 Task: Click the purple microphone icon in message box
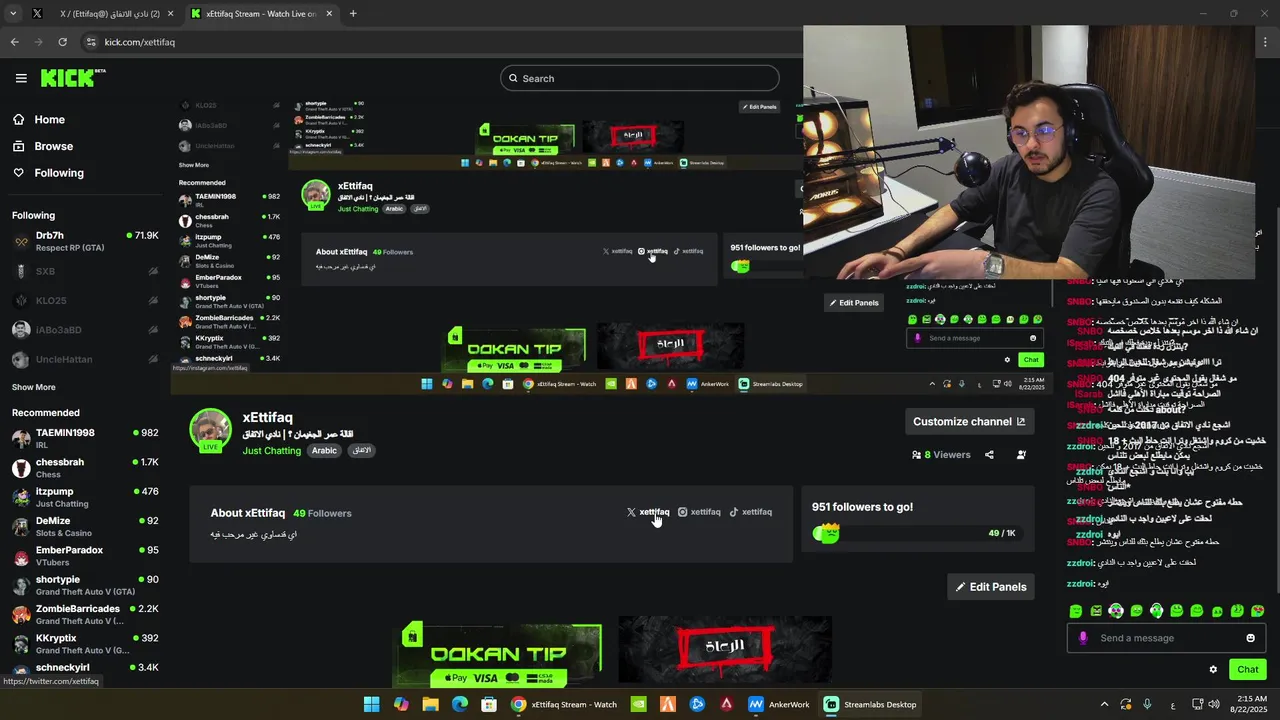[x=1083, y=638]
